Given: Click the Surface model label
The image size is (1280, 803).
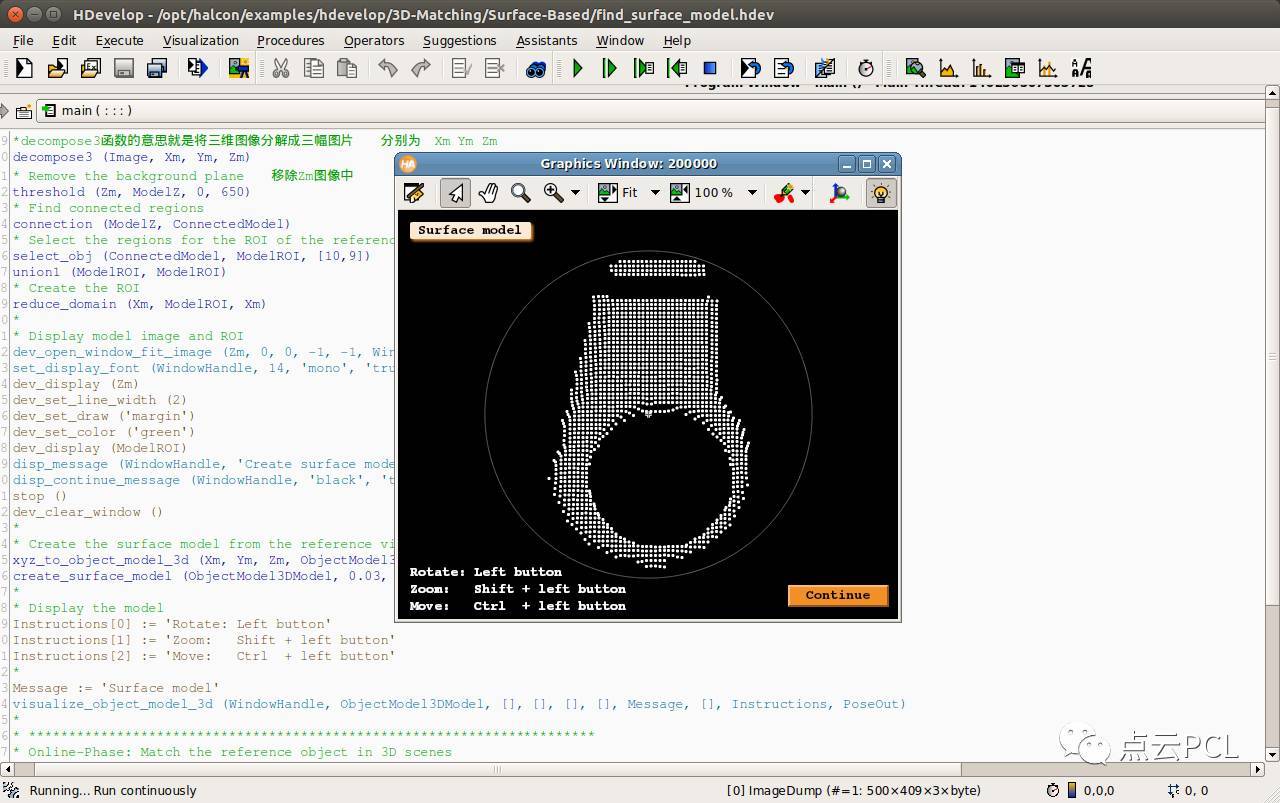Looking at the screenshot, I should 470,230.
